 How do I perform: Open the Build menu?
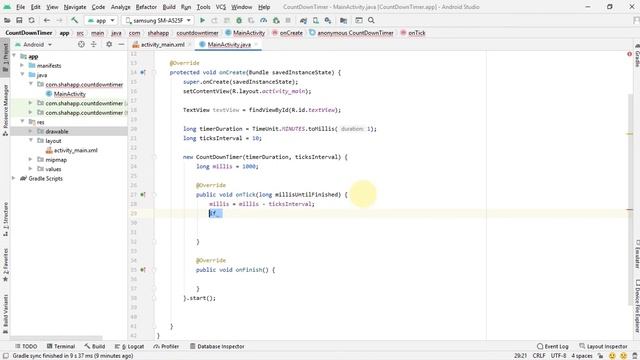click(169, 7)
